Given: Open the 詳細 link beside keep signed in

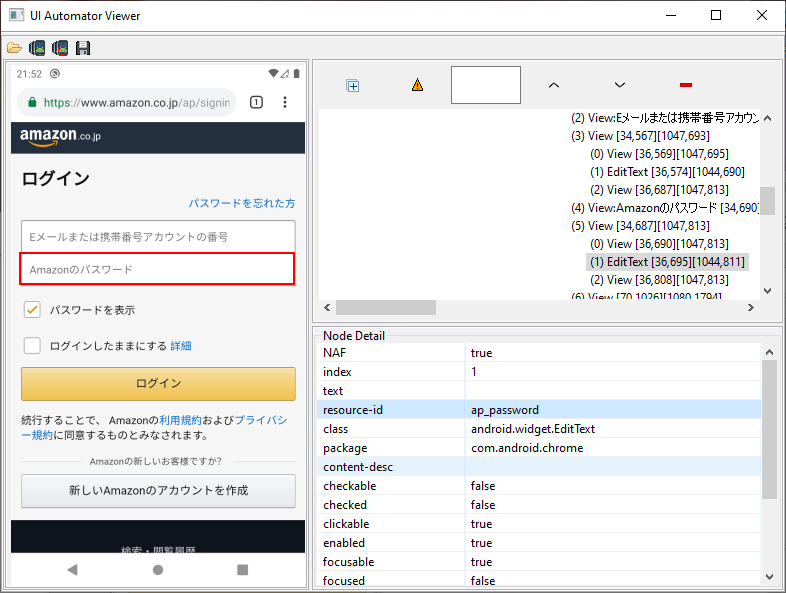Looking at the screenshot, I should pos(181,346).
